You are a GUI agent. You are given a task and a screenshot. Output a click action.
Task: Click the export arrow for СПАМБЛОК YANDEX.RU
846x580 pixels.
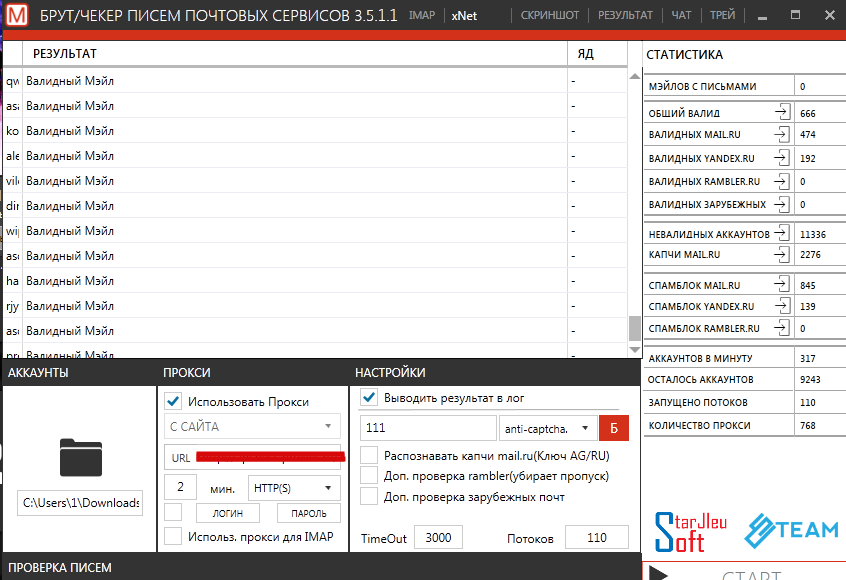pyautogui.click(x=782, y=306)
